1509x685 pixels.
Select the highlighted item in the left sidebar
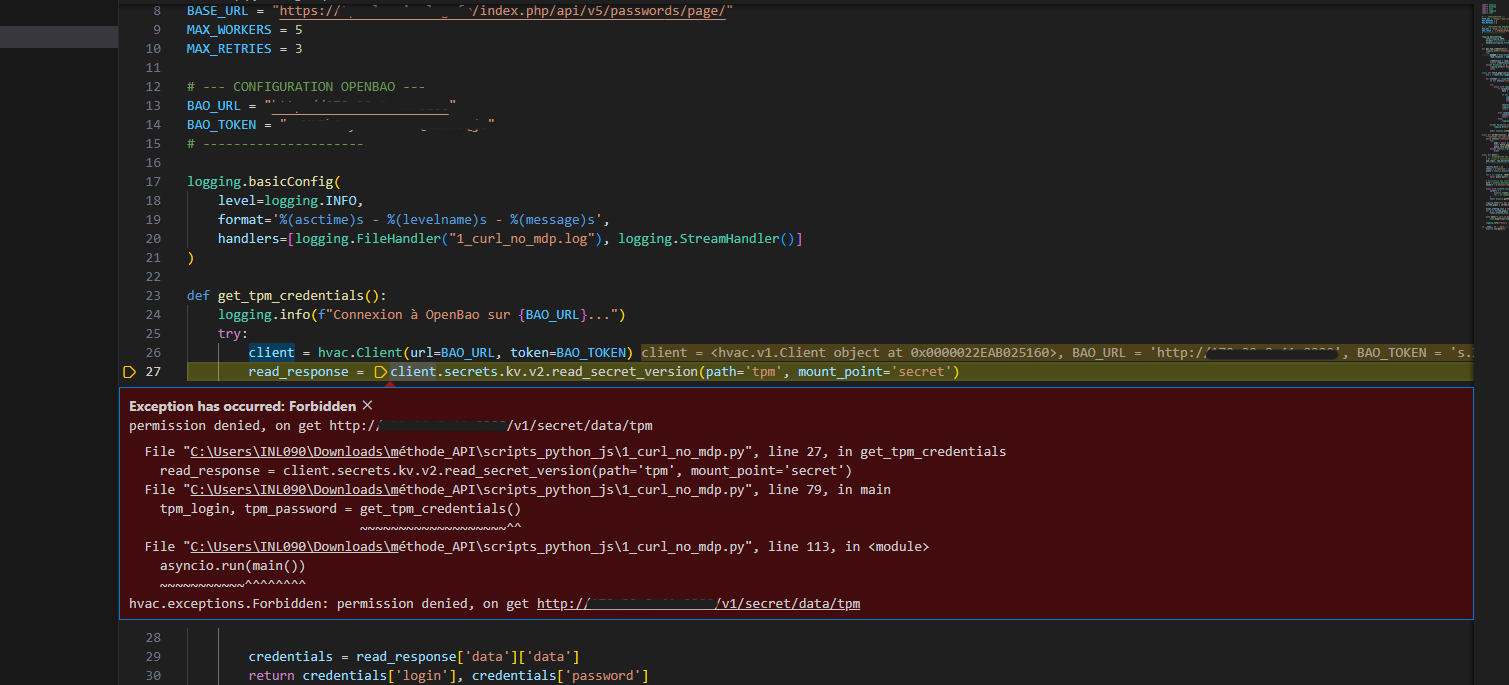point(58,37)
